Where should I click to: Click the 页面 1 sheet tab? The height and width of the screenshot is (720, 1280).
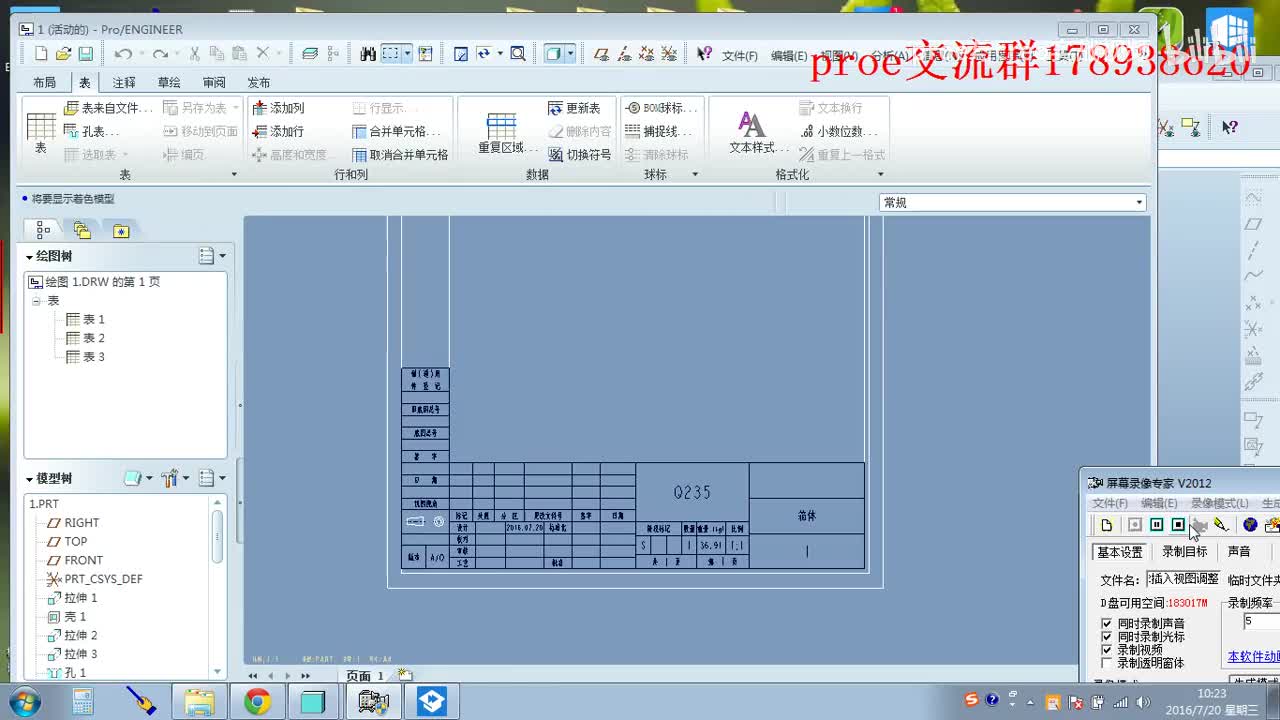tap(365, 676)
